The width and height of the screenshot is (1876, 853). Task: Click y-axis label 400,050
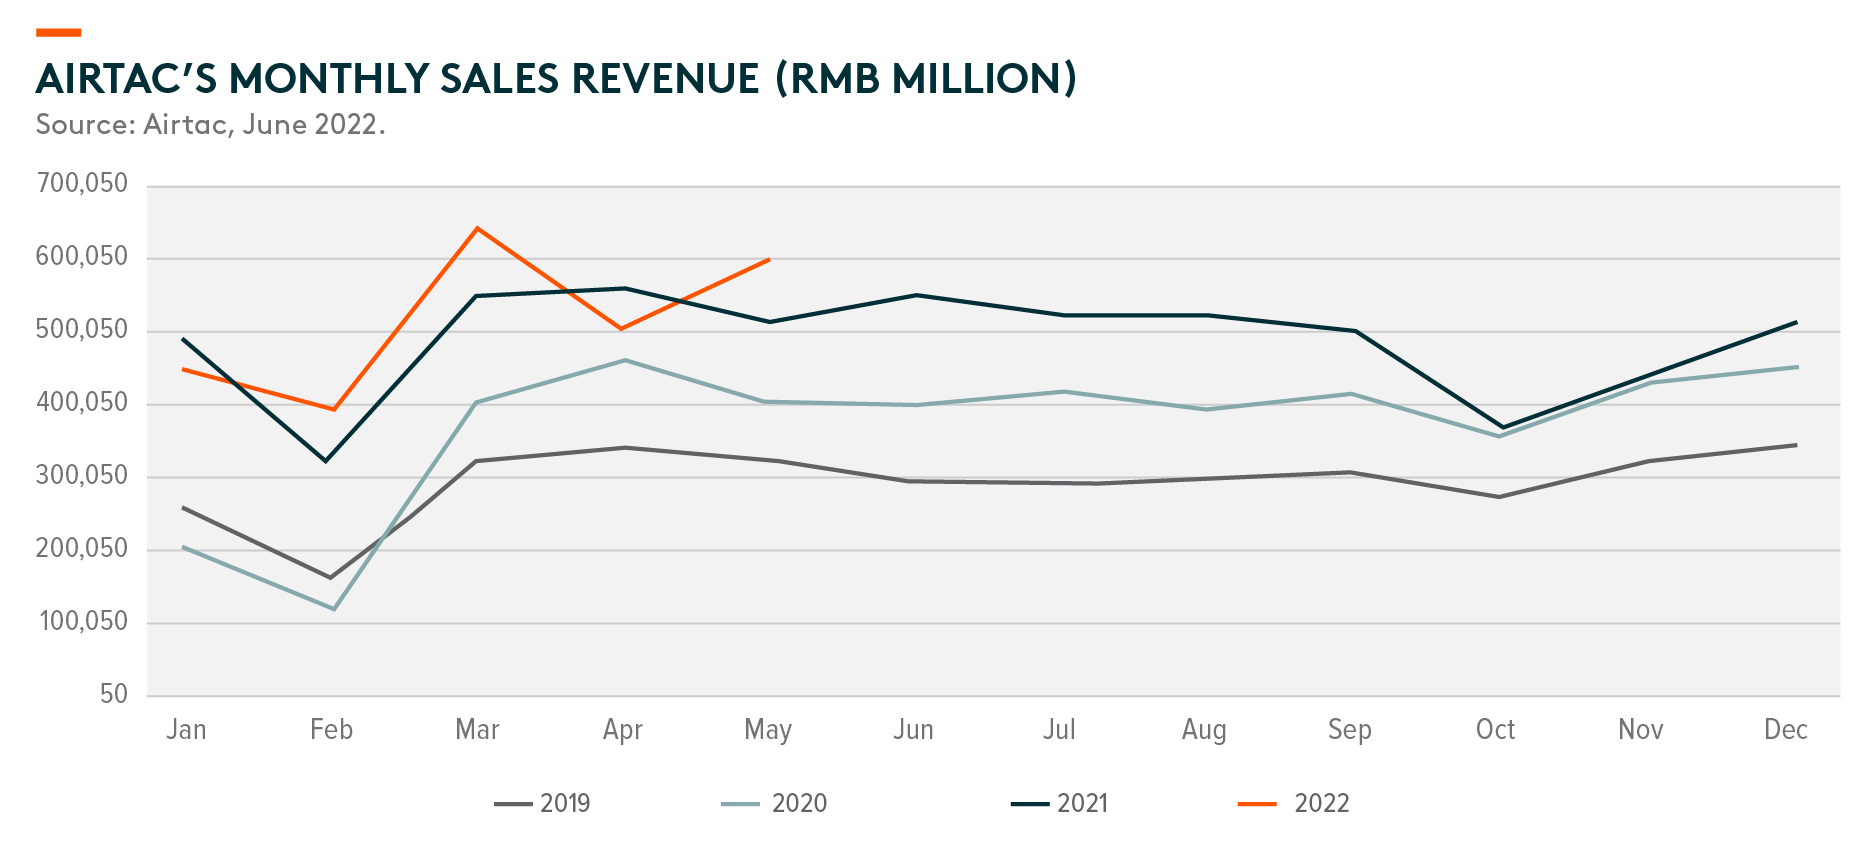(x=82, y=402)
